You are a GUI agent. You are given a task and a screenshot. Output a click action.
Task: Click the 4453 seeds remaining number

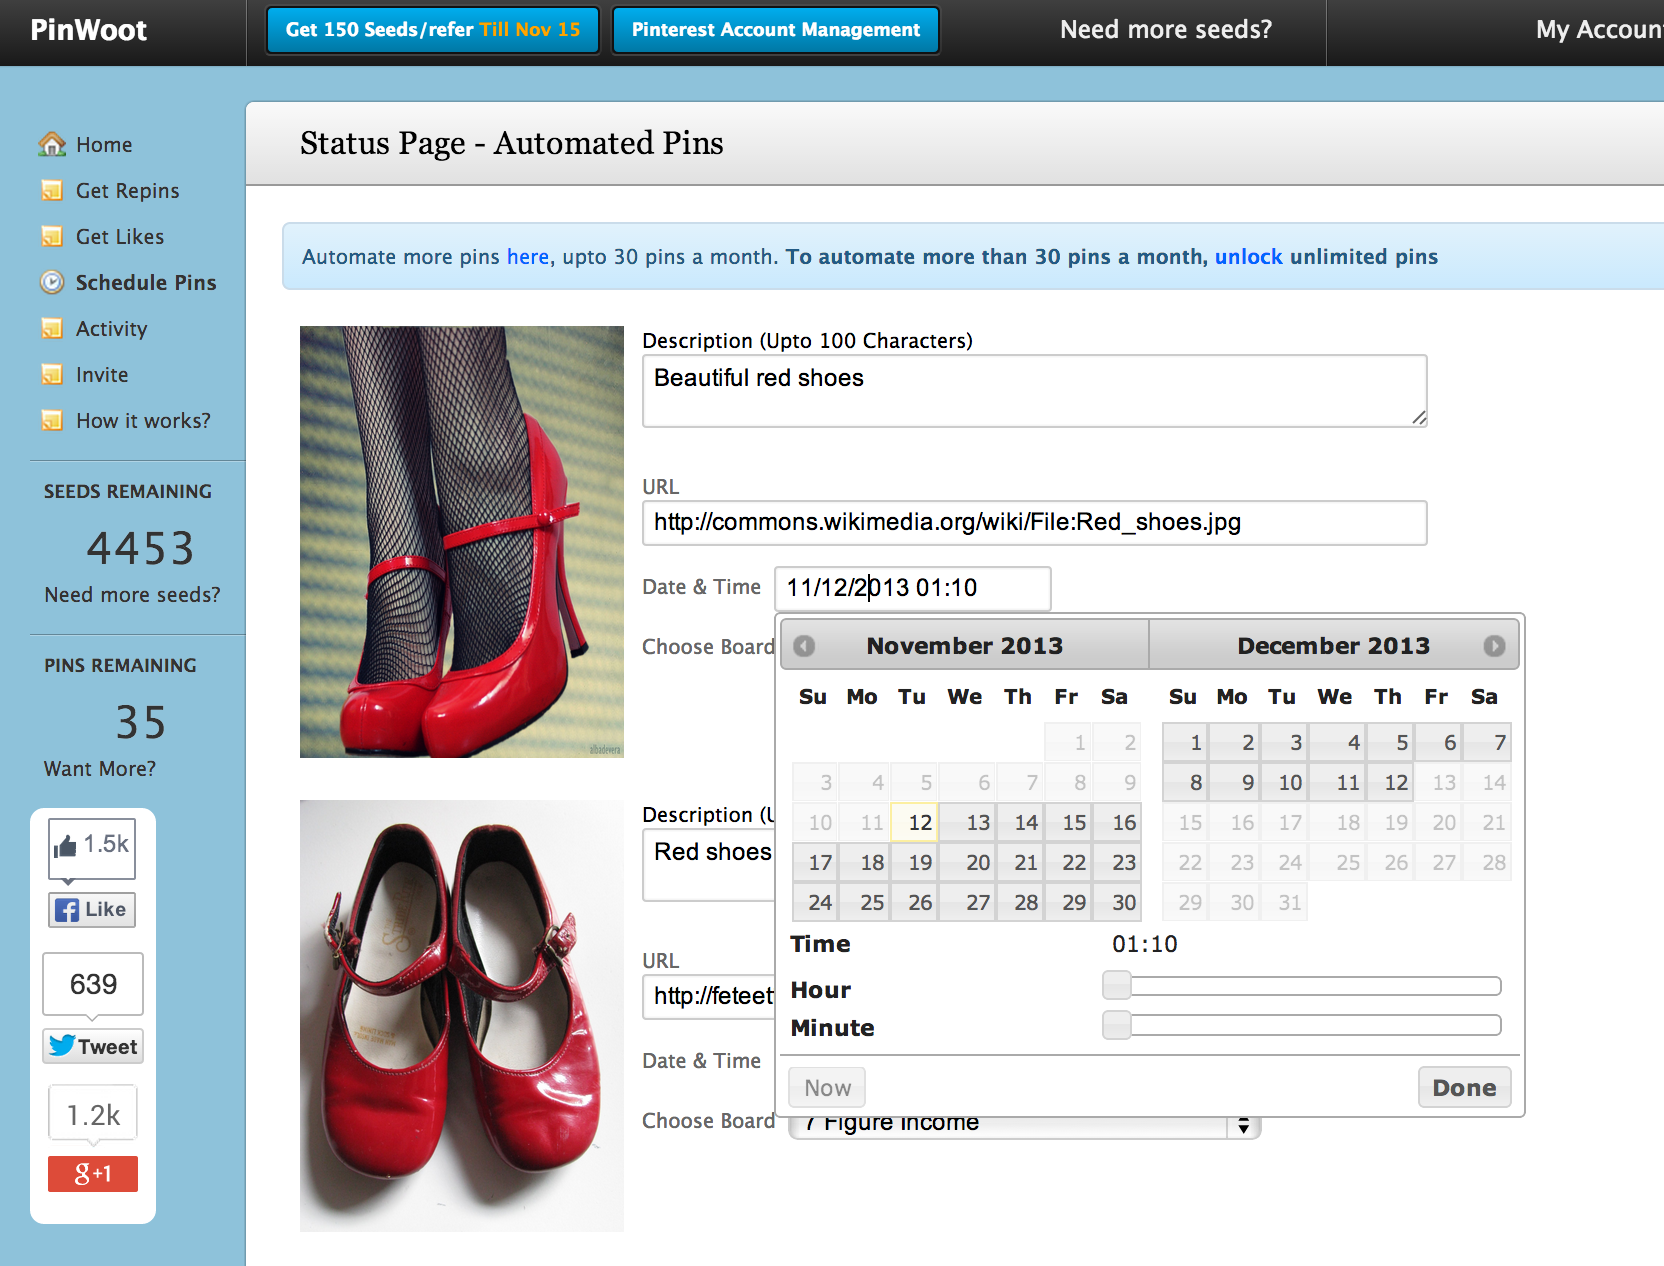140,548
